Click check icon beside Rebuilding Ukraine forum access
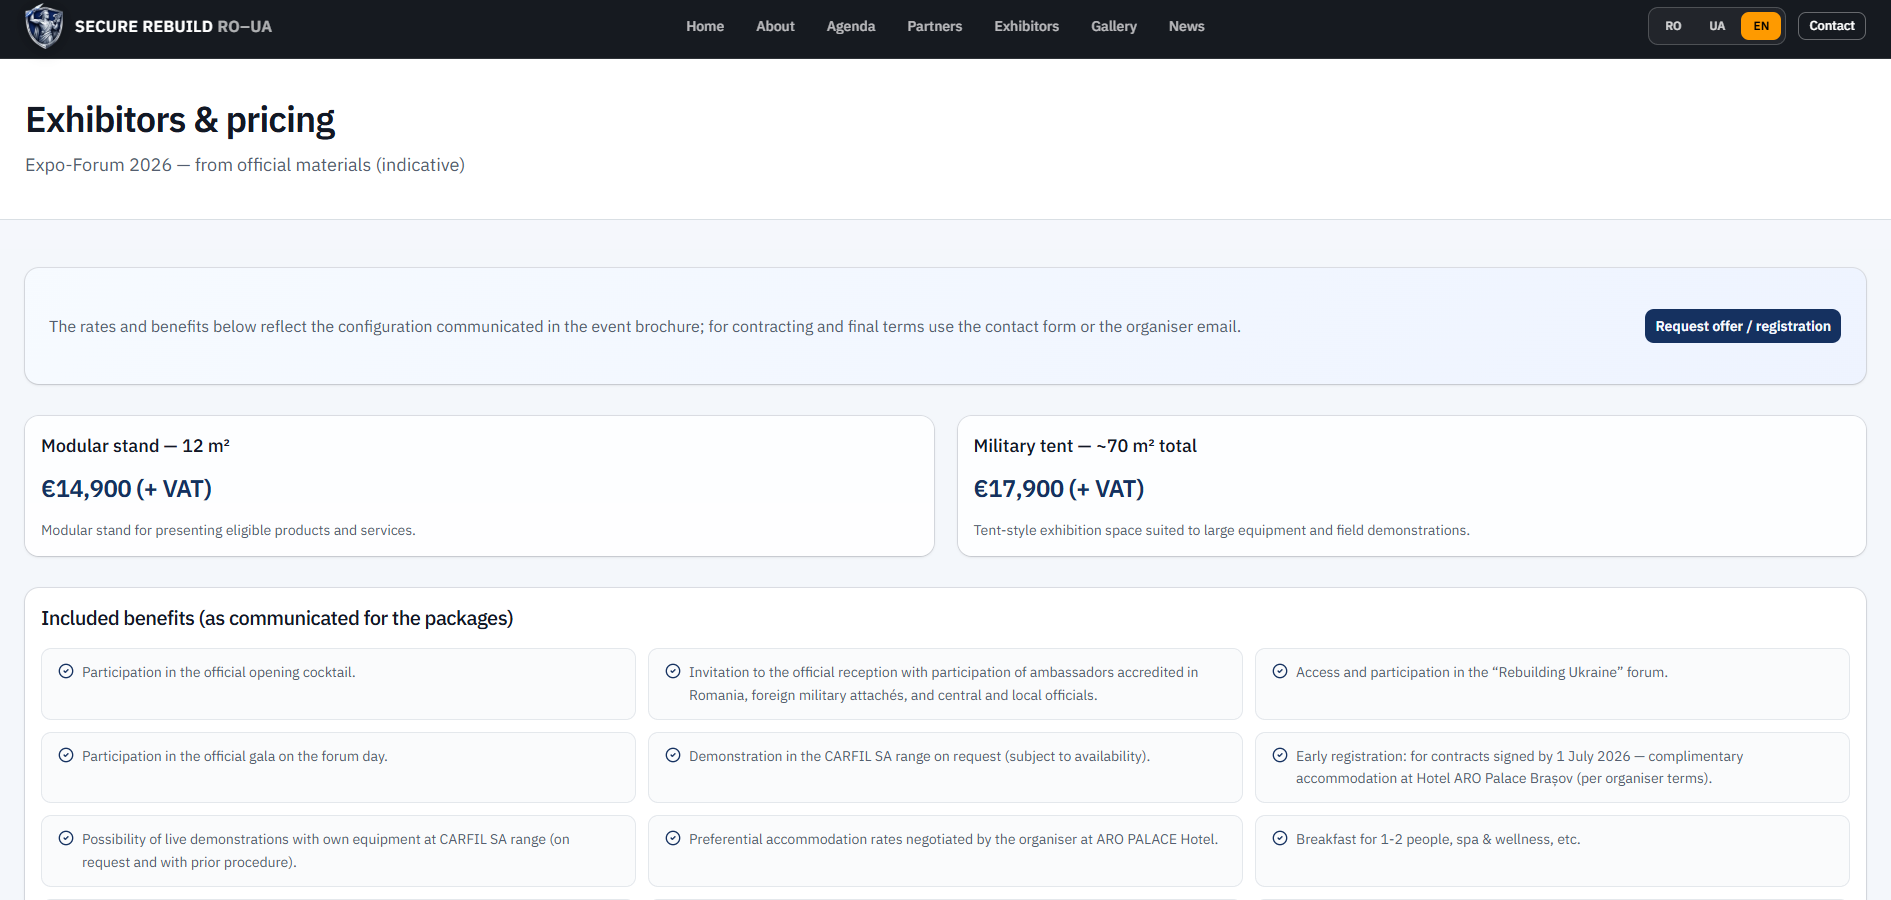The height and width of the screenshot is (900, 1891). click(x=1280, y=671)
